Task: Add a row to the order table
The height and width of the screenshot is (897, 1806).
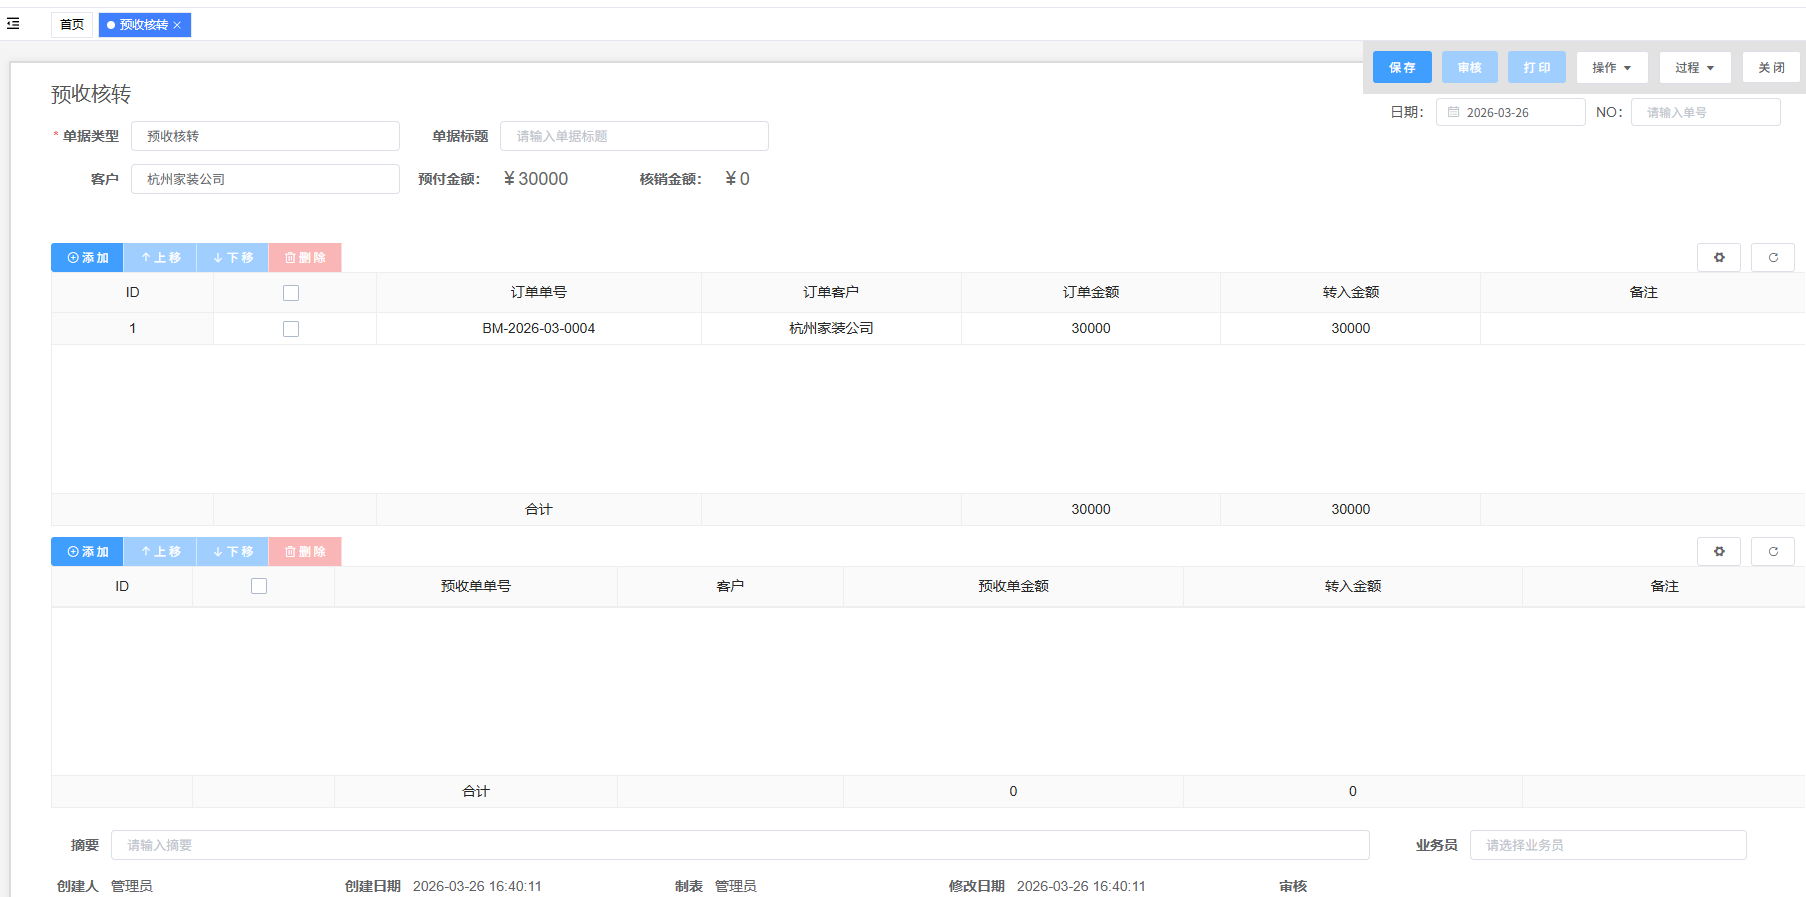Action: (x=87, y=258)
